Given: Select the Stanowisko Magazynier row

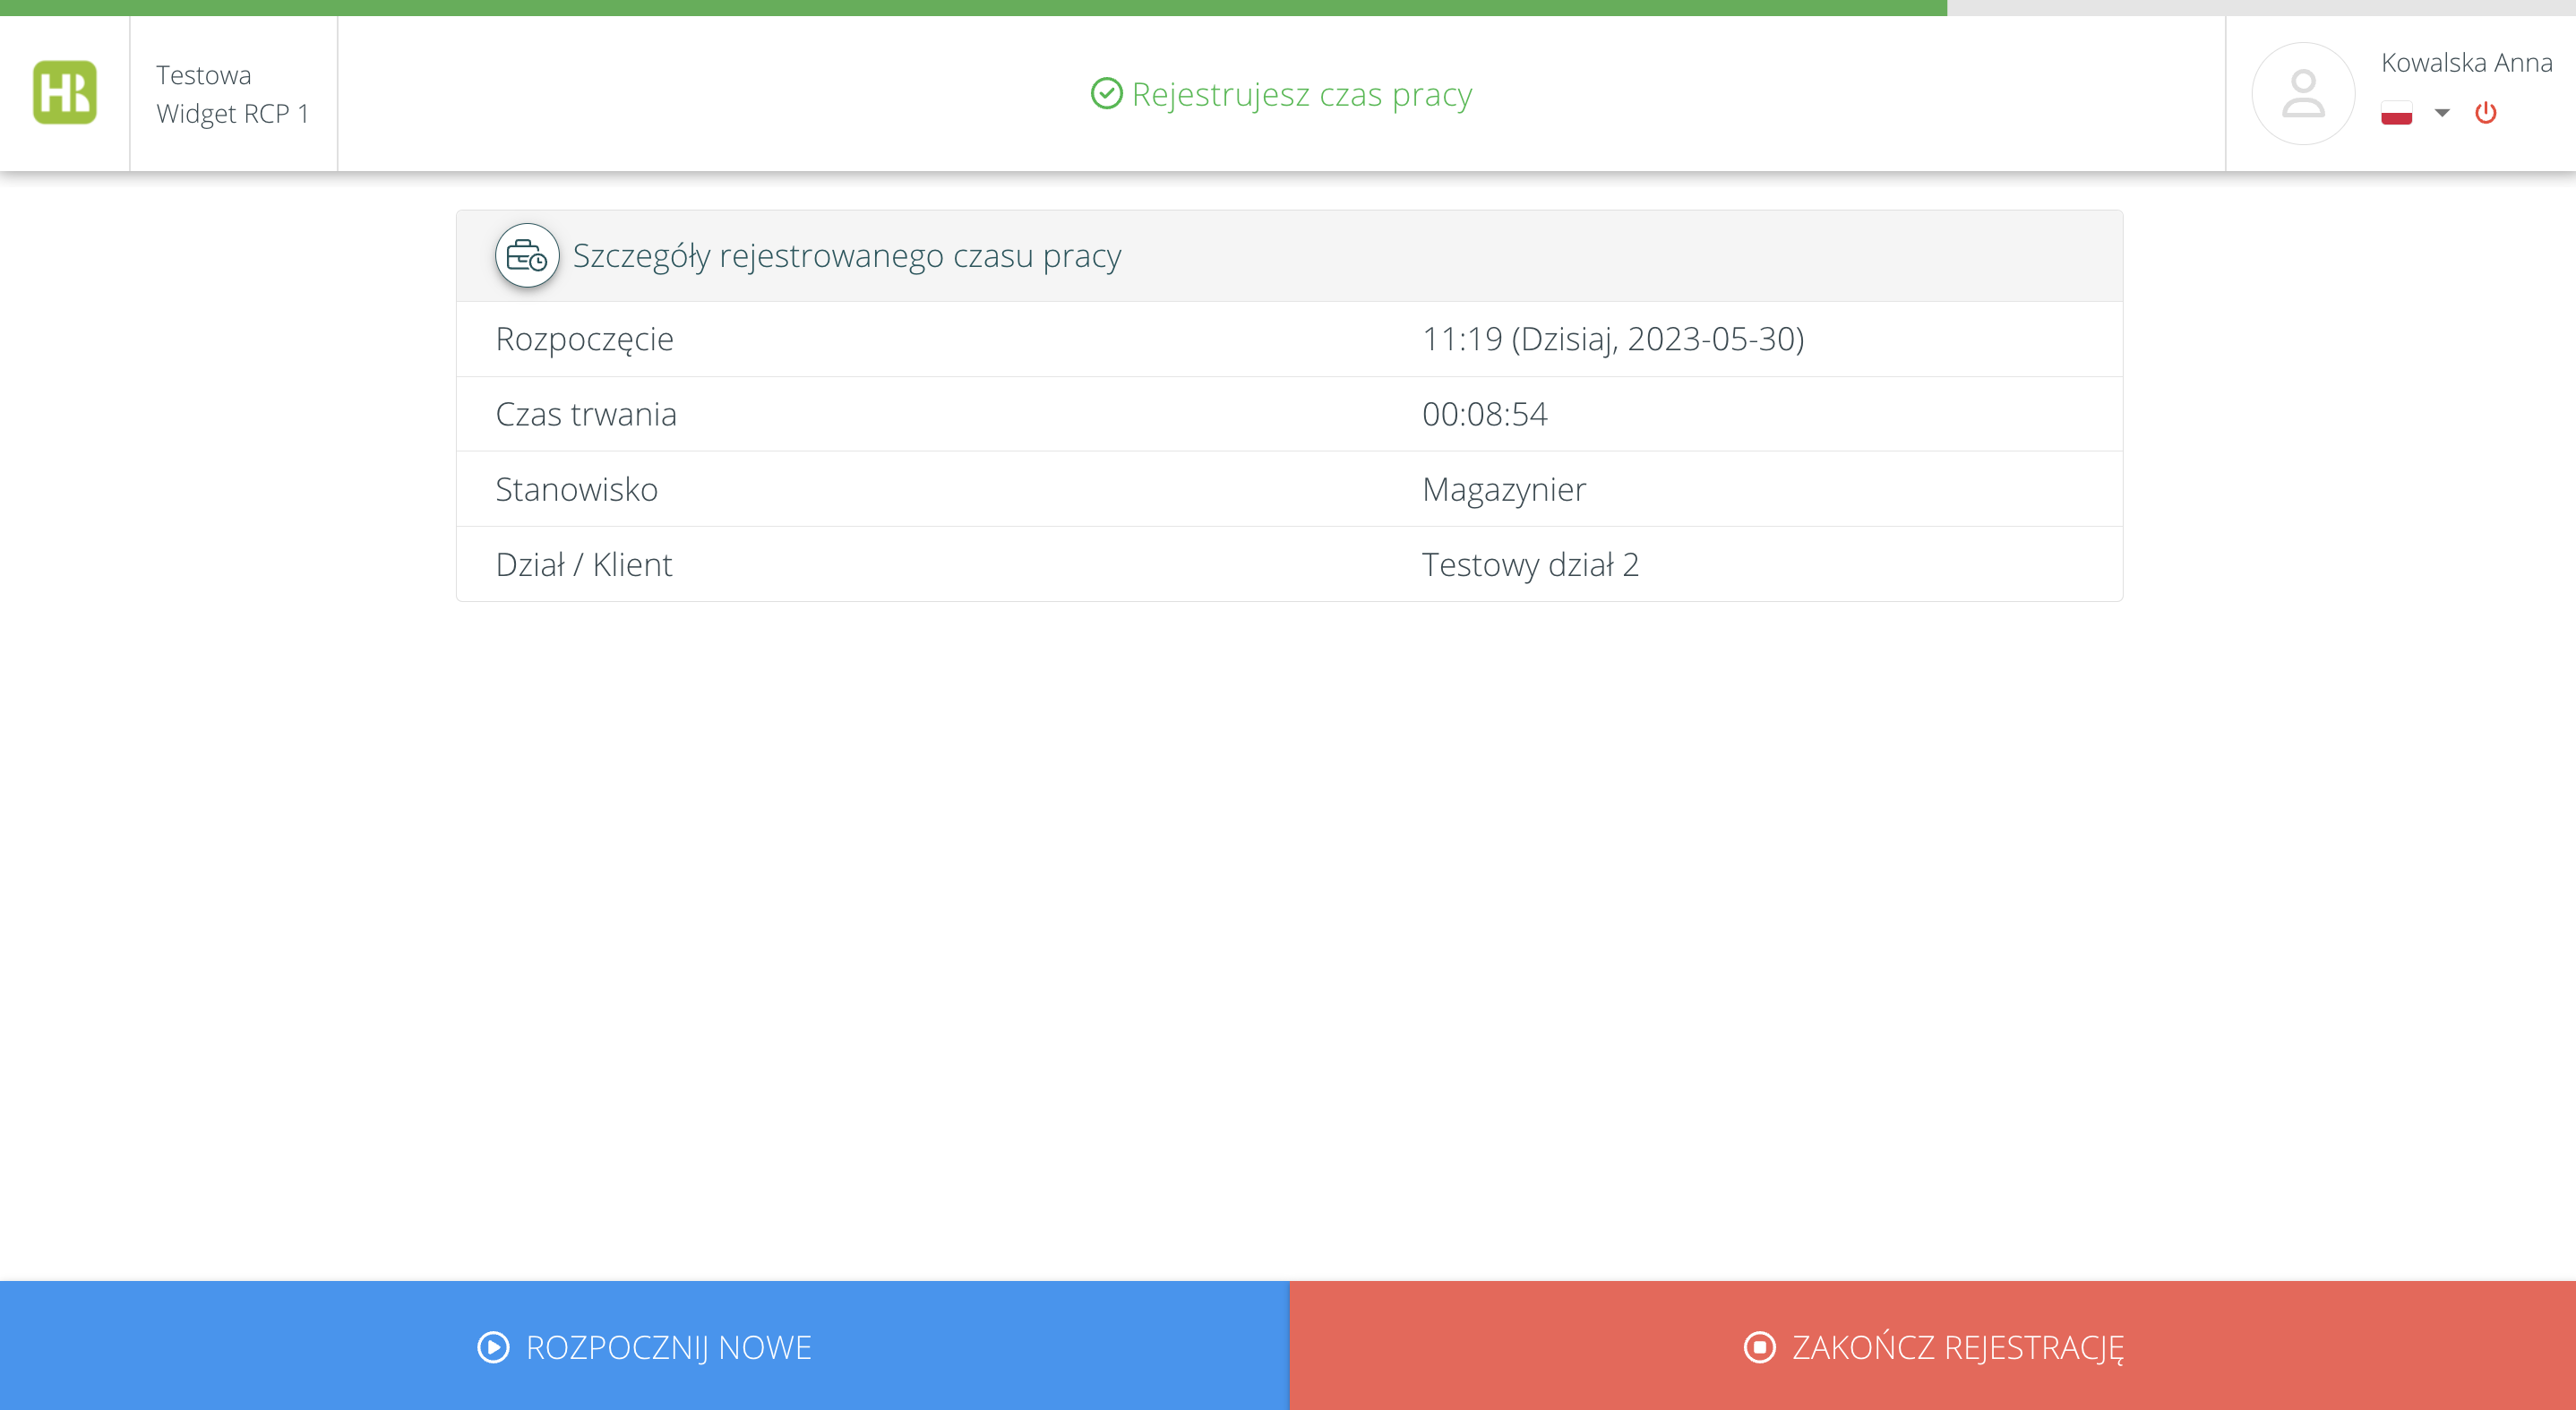Looking at the screenshot, I should pyautogui.click(x=1289, y=489).
